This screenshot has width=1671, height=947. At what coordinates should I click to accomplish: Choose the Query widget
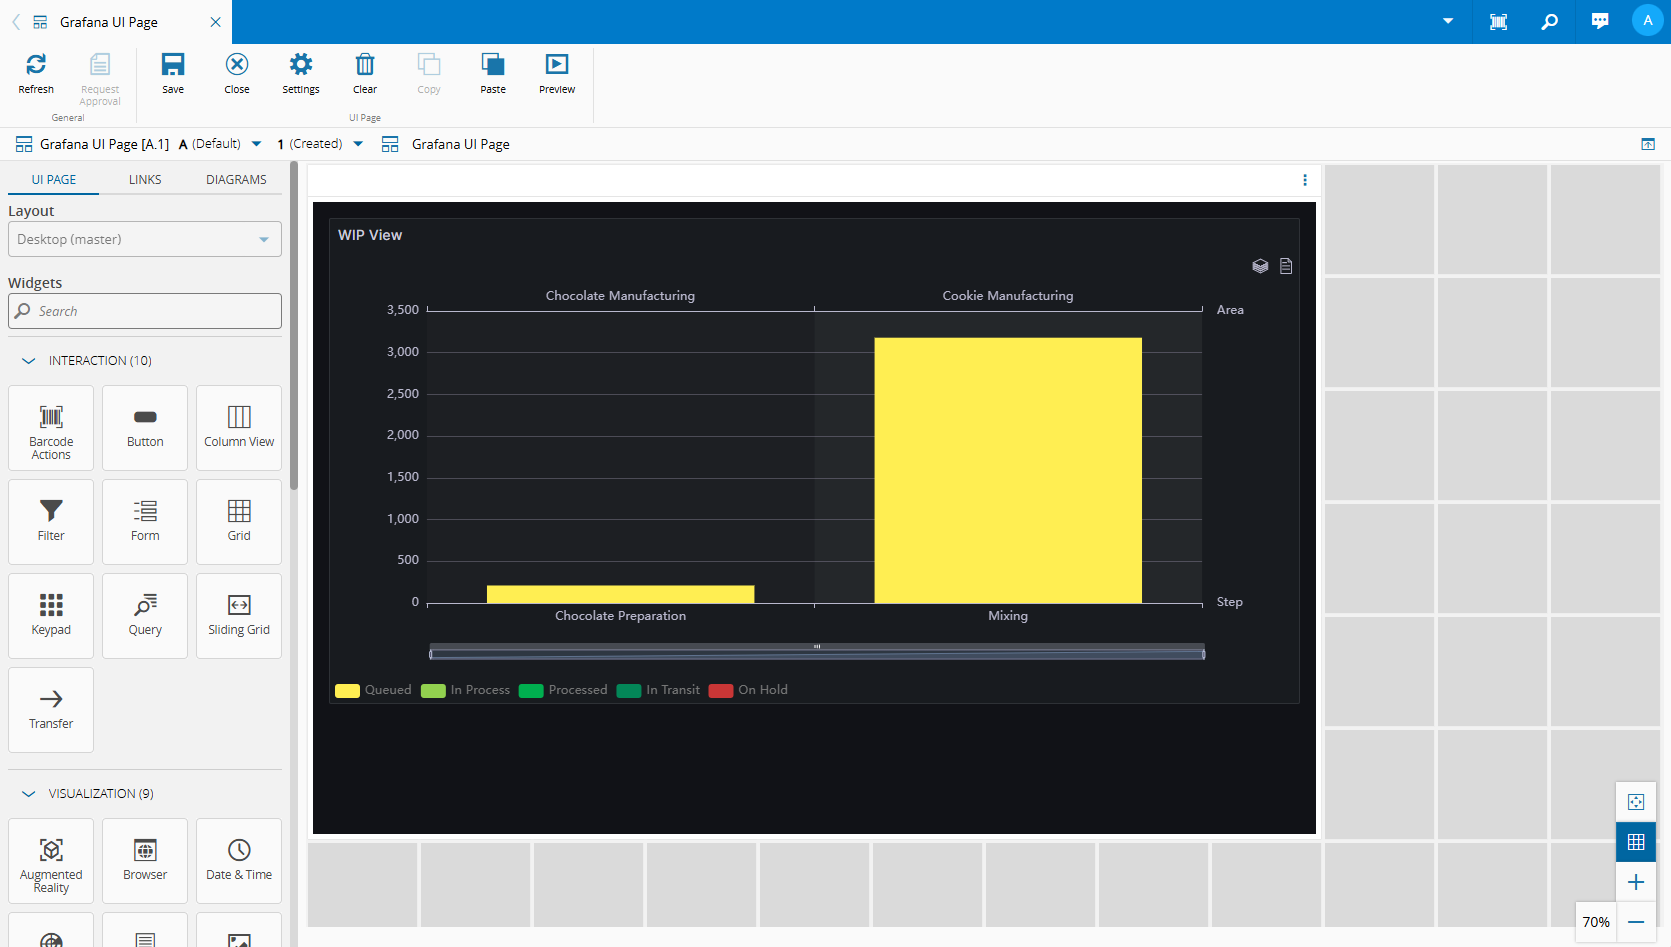pos(145,616)
